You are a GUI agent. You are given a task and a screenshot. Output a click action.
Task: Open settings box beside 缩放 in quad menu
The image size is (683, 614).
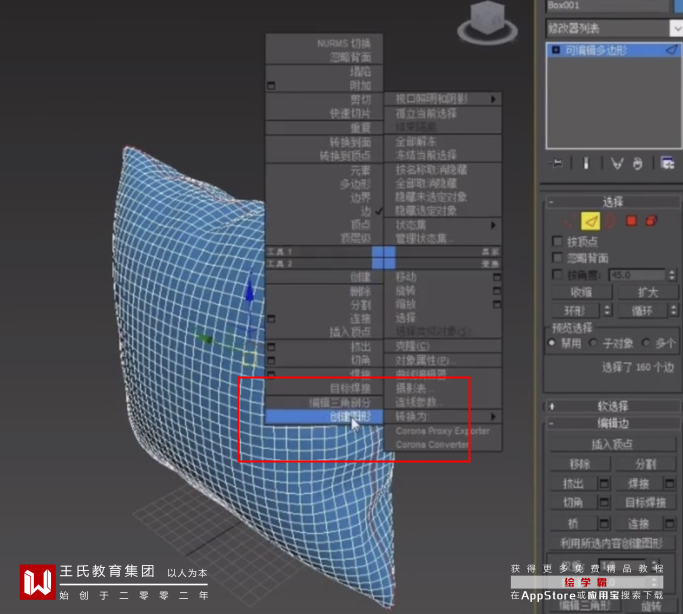click(x=497, y=304)
